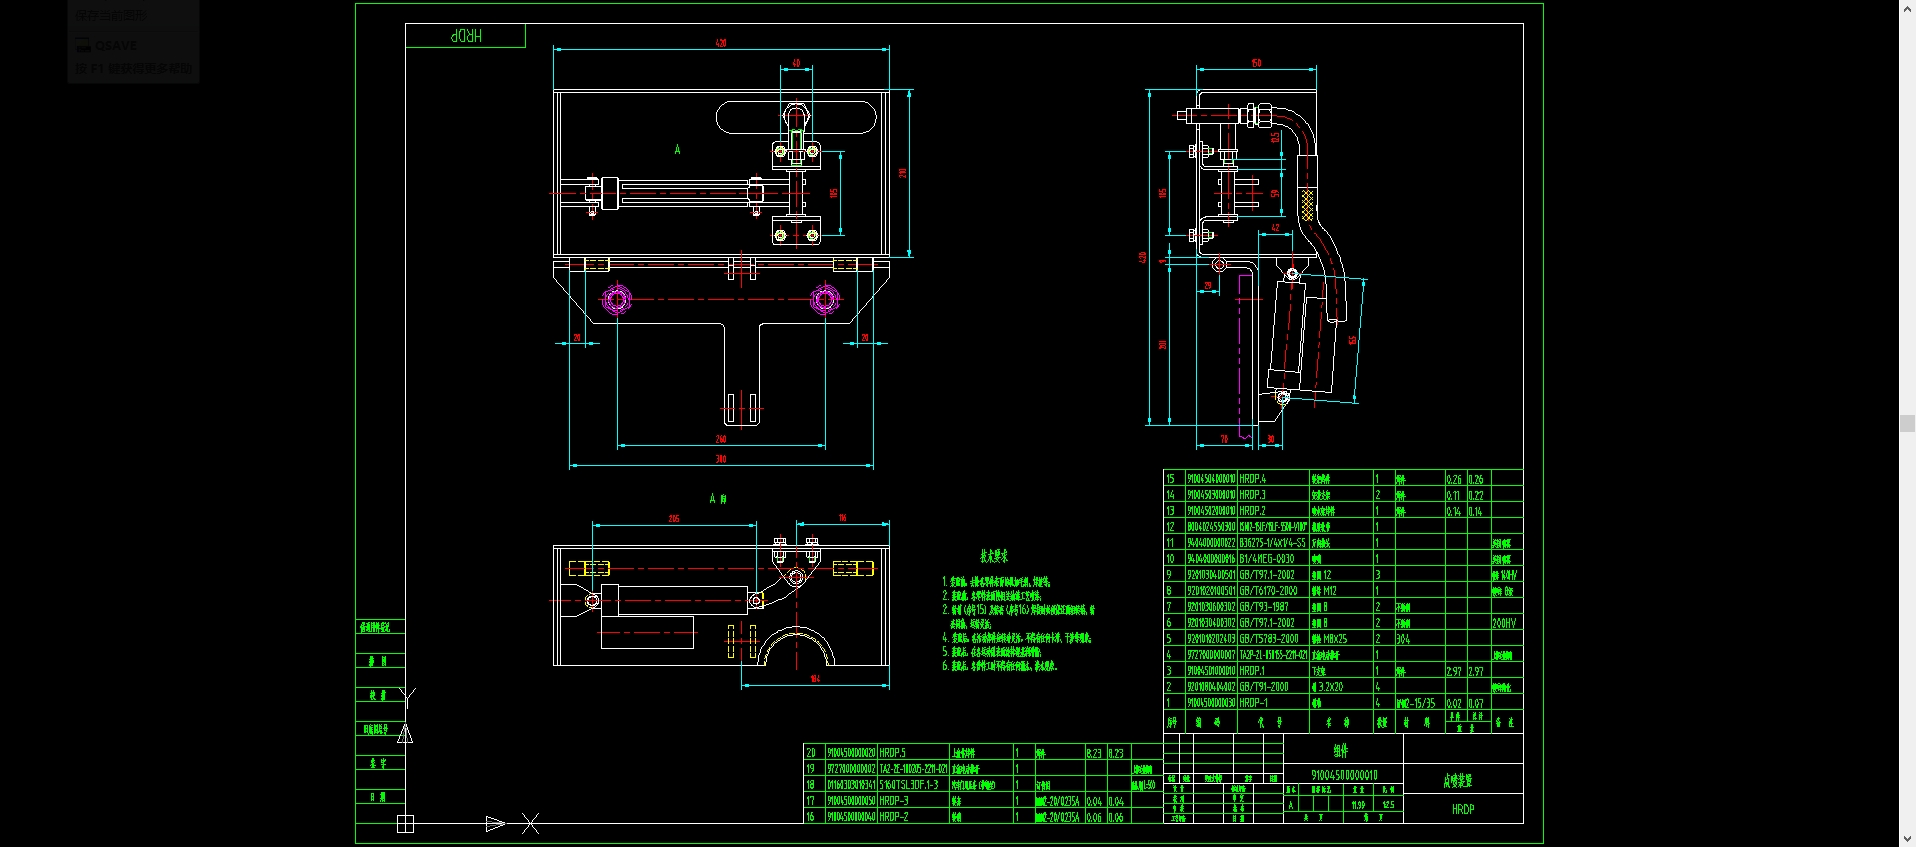This screenshot has height=847, width=1916.
Task: Click the 304 material cell in row 5
Action: (x=1403, y=639)
